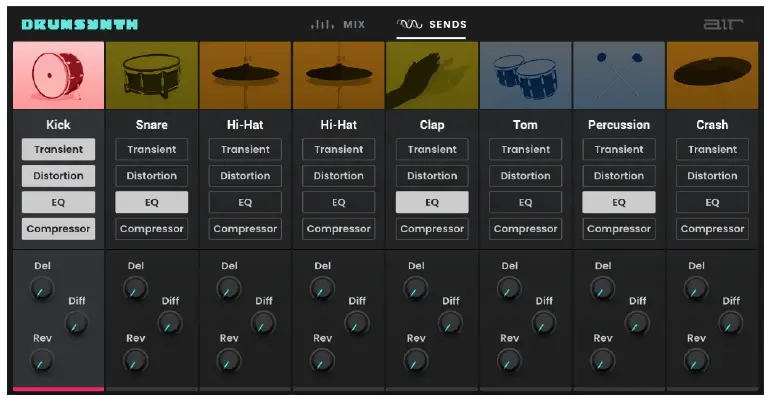The height and width of the screenshot is (403, 770).
Task: Click the Clap Del send knob
Action: [415, 289]
